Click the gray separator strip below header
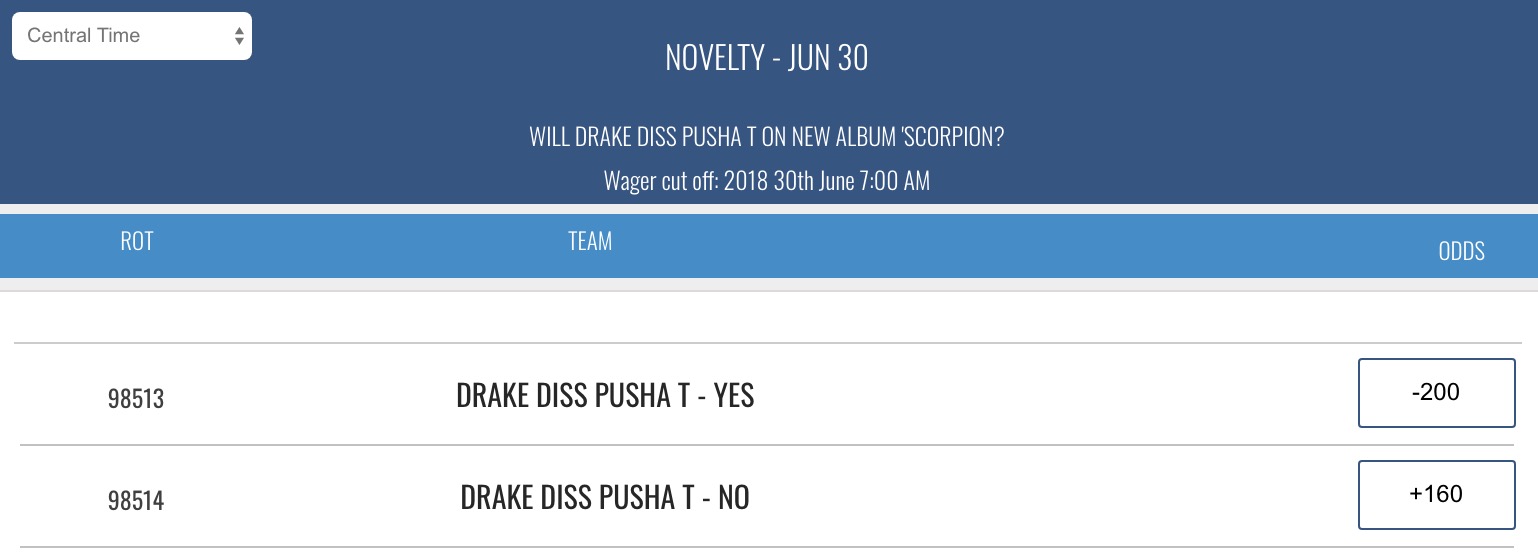Screen dimensions: 1538x560 coord(769,285)
